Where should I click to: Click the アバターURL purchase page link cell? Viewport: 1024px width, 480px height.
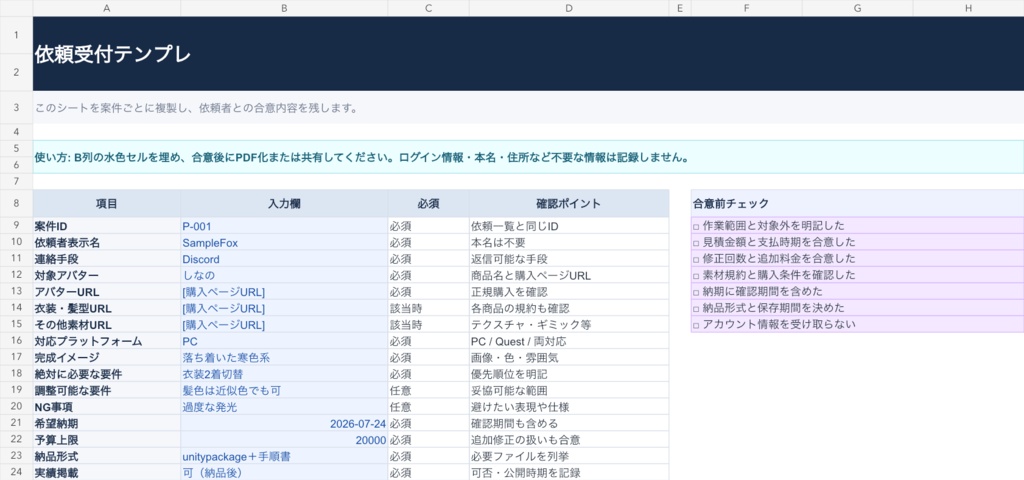(284, 292)
